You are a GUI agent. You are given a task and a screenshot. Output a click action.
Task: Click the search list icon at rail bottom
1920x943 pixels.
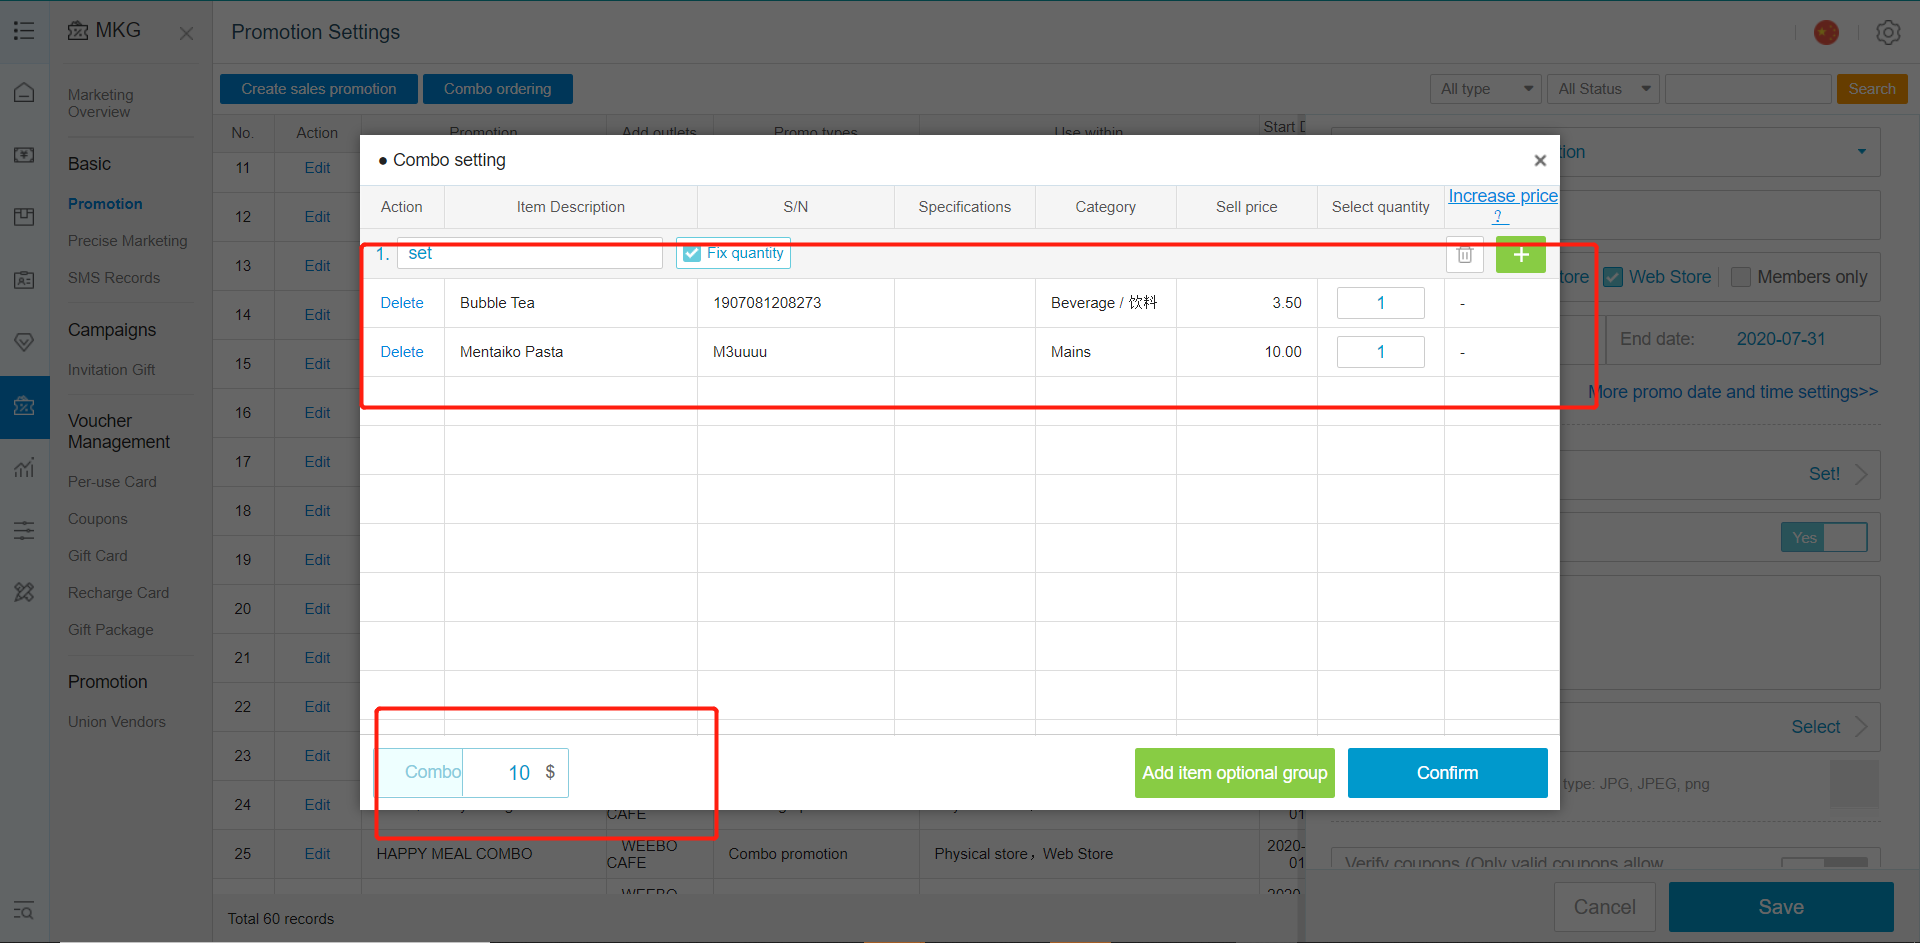coord(24,910)
